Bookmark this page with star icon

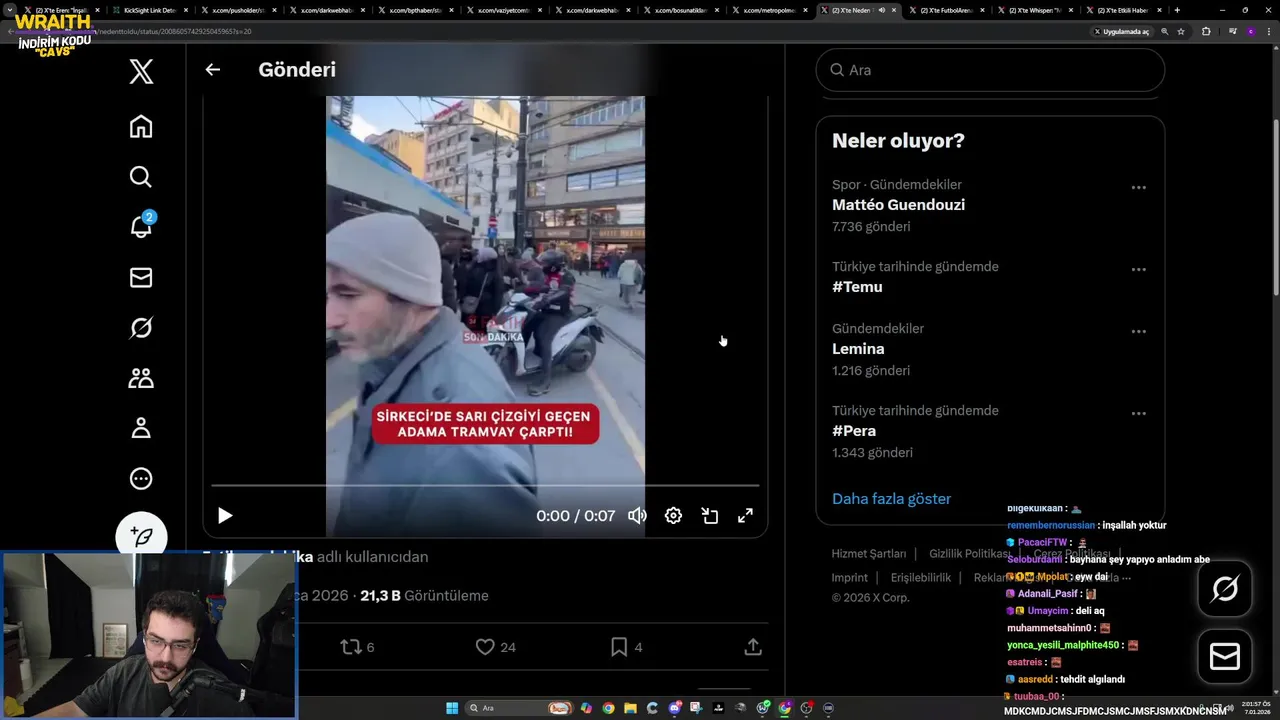(x=1181, y=31)
